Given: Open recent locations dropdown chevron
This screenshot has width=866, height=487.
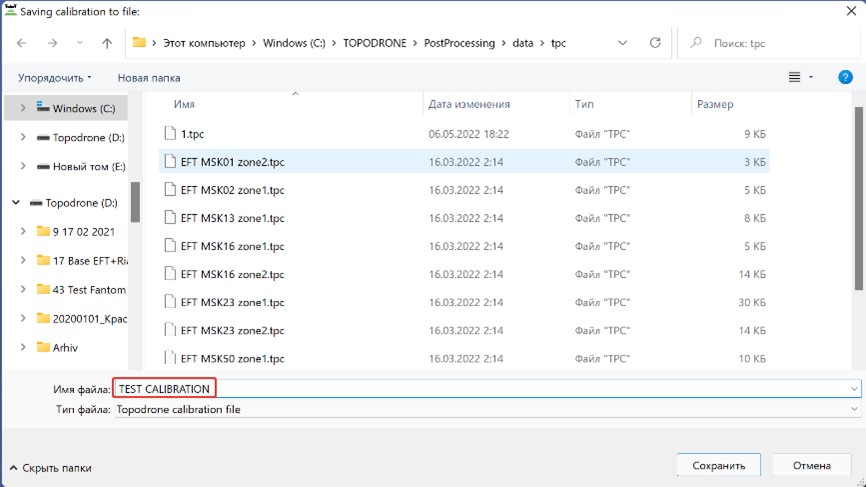Looking at the screenshot, I should (x=80, y=43).
